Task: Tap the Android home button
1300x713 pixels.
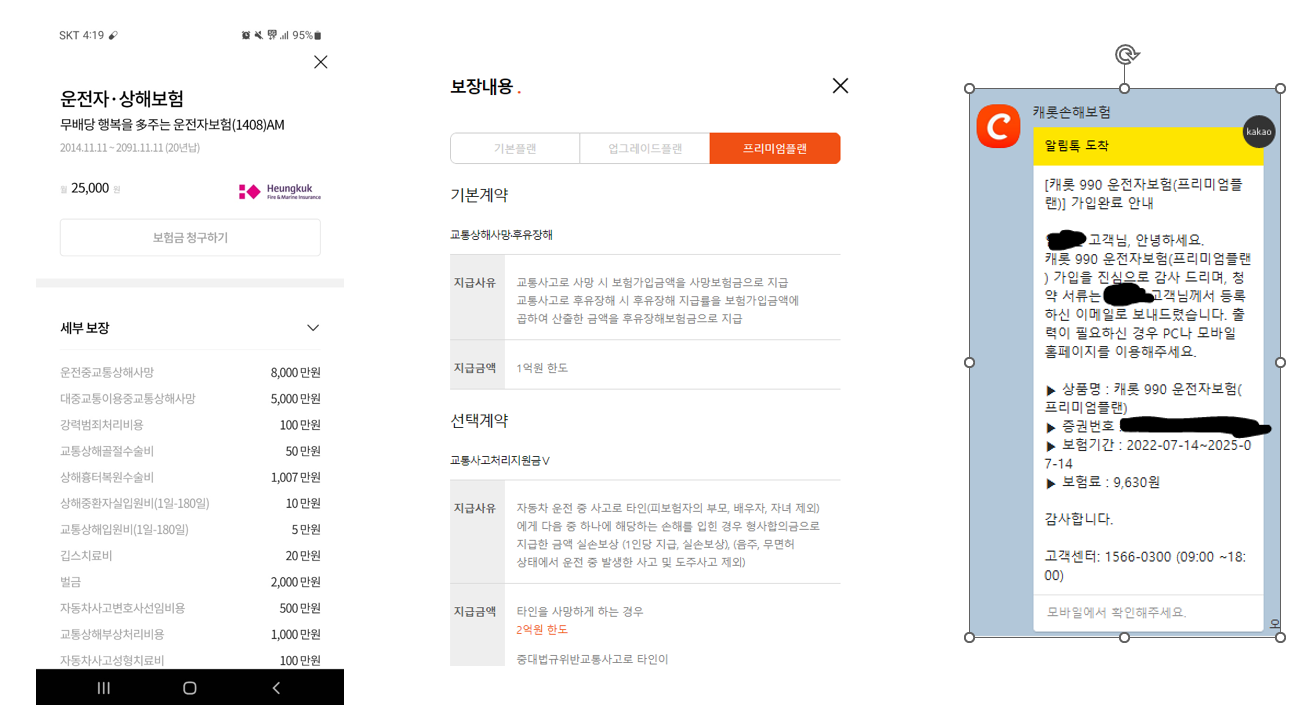Action: coord(190,688)
